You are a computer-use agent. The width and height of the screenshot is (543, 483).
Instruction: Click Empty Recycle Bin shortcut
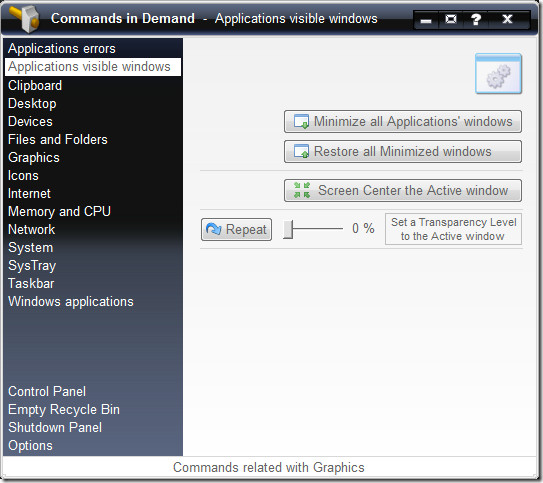pos(64,410)
